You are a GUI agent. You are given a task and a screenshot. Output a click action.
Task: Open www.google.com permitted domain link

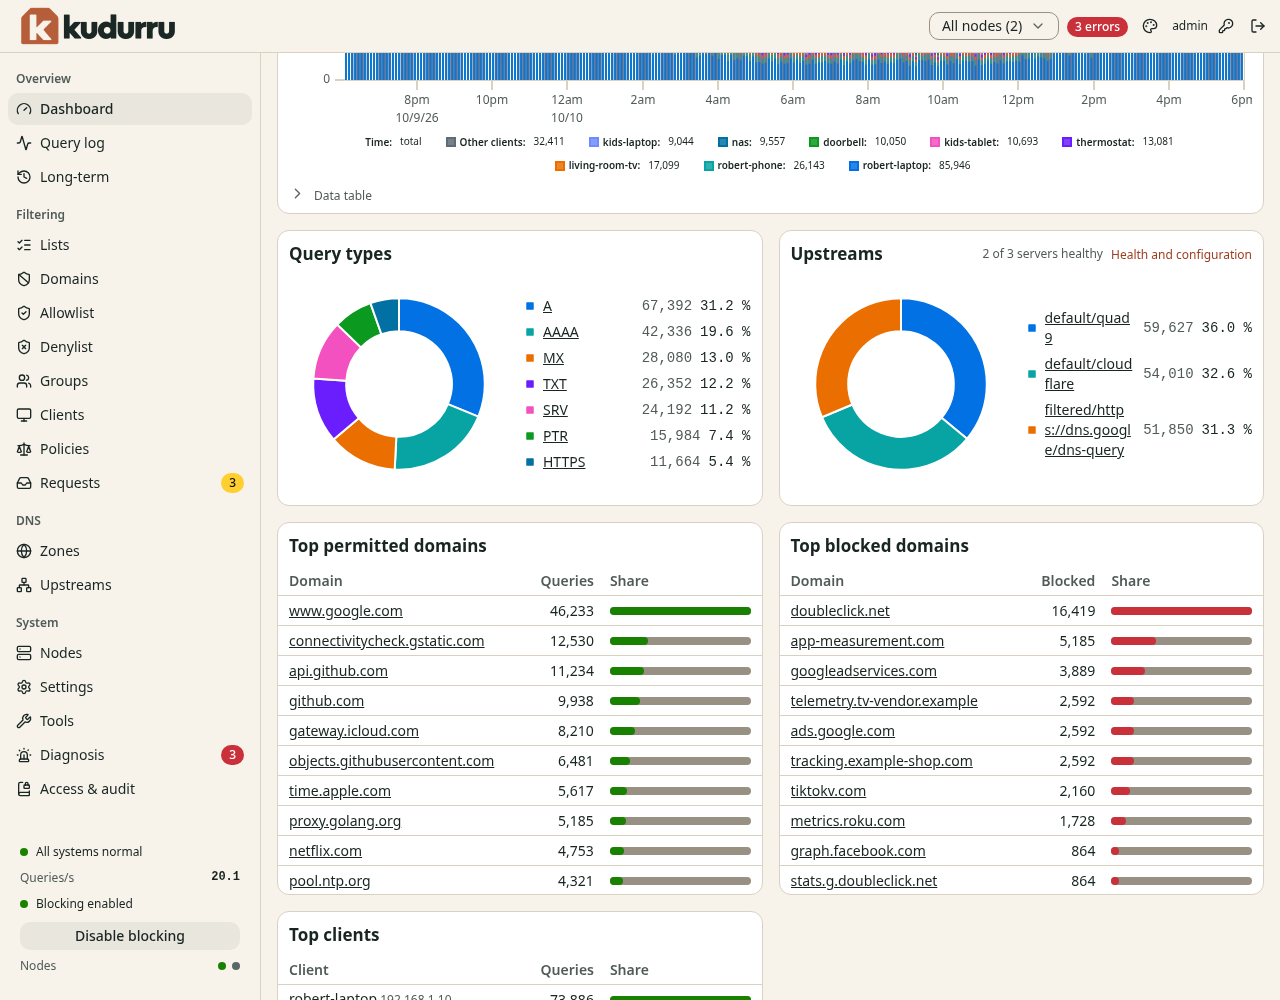(x=346, y=611)
